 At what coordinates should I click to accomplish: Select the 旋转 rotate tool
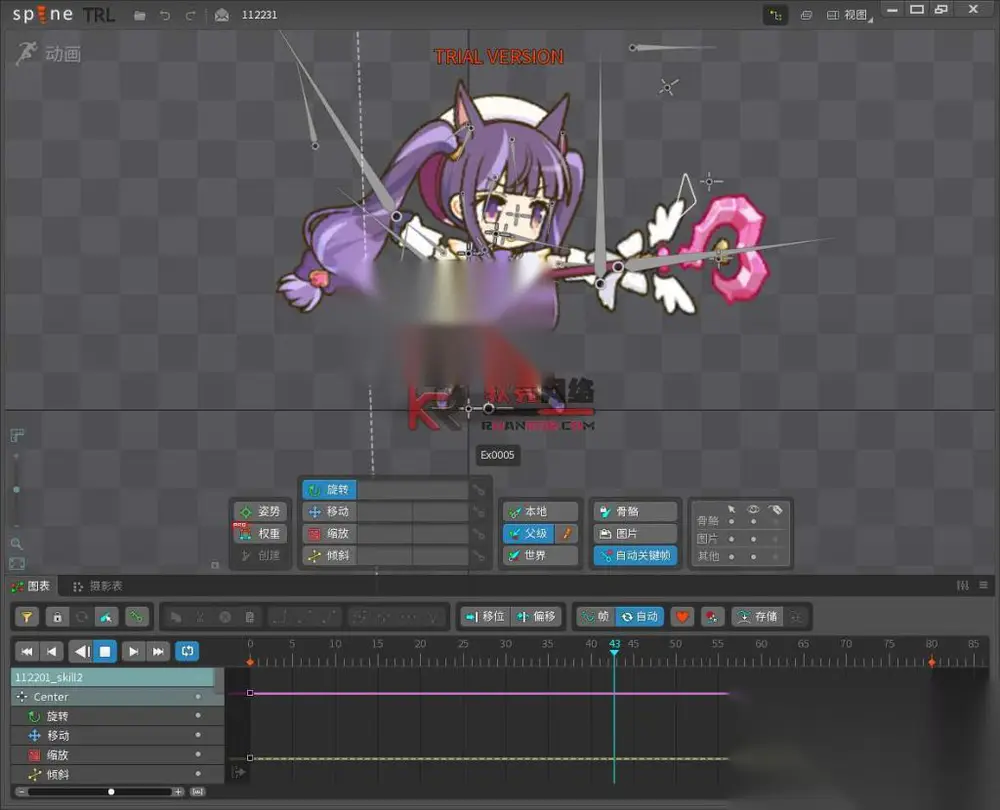tap(329, 489)
